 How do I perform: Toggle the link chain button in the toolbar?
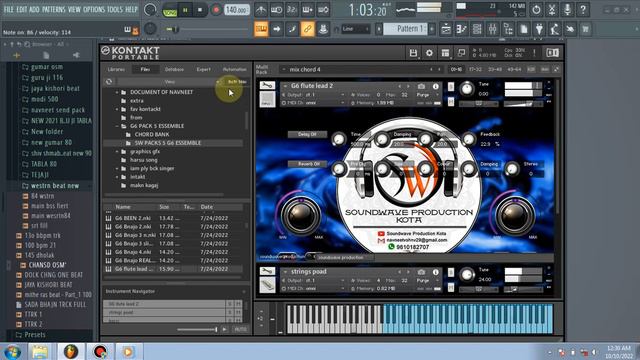(308, 29)
